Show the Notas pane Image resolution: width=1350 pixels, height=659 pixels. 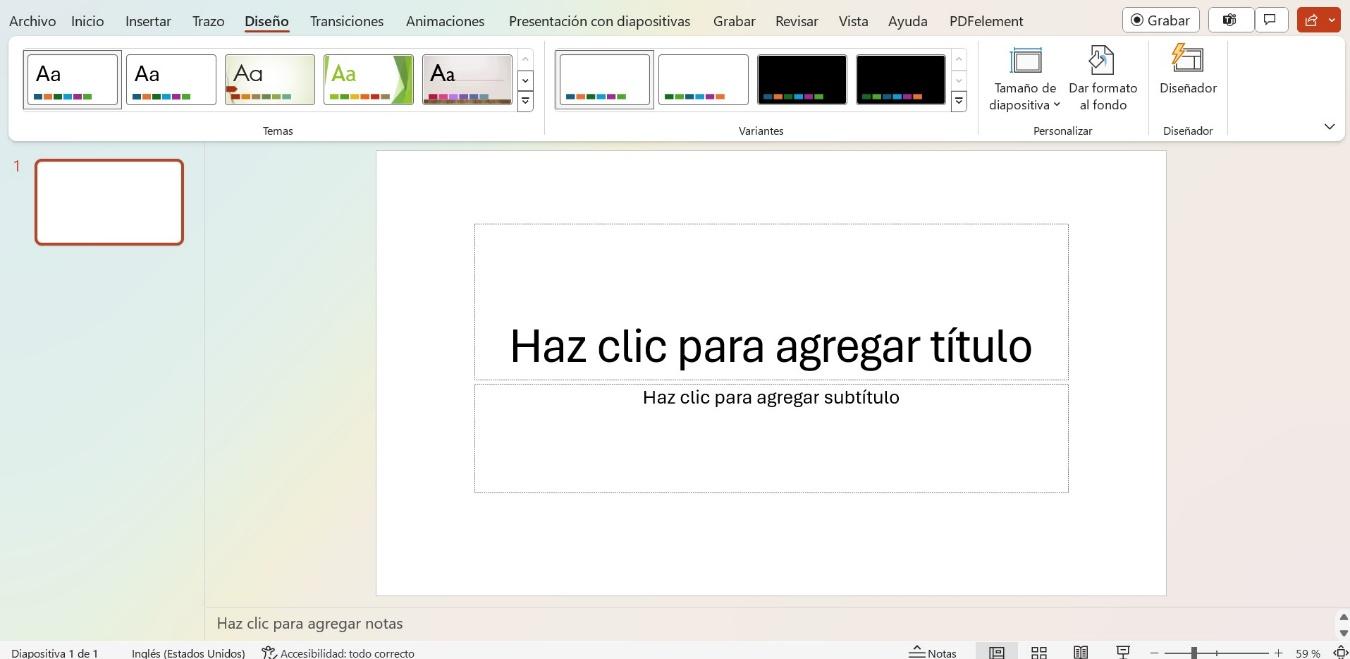[x=934, y=652]
